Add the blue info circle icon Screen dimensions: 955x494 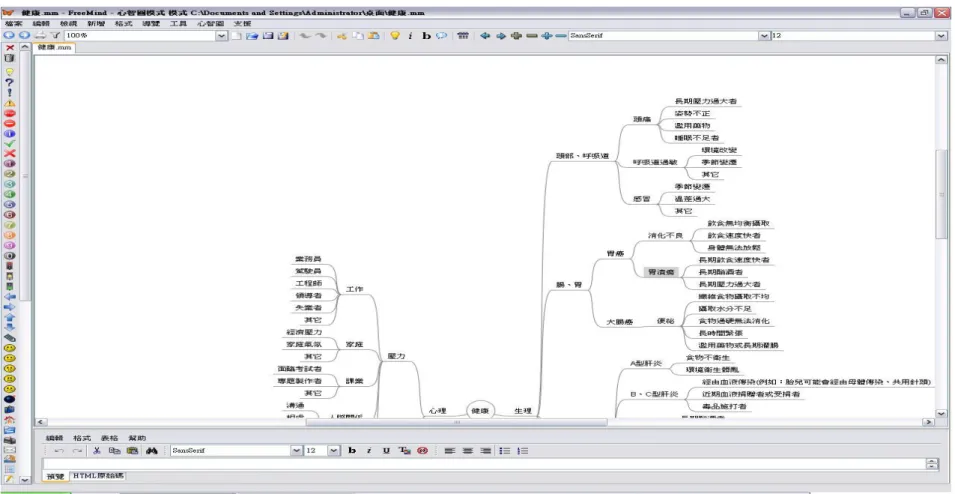click(x=10, y=133)
